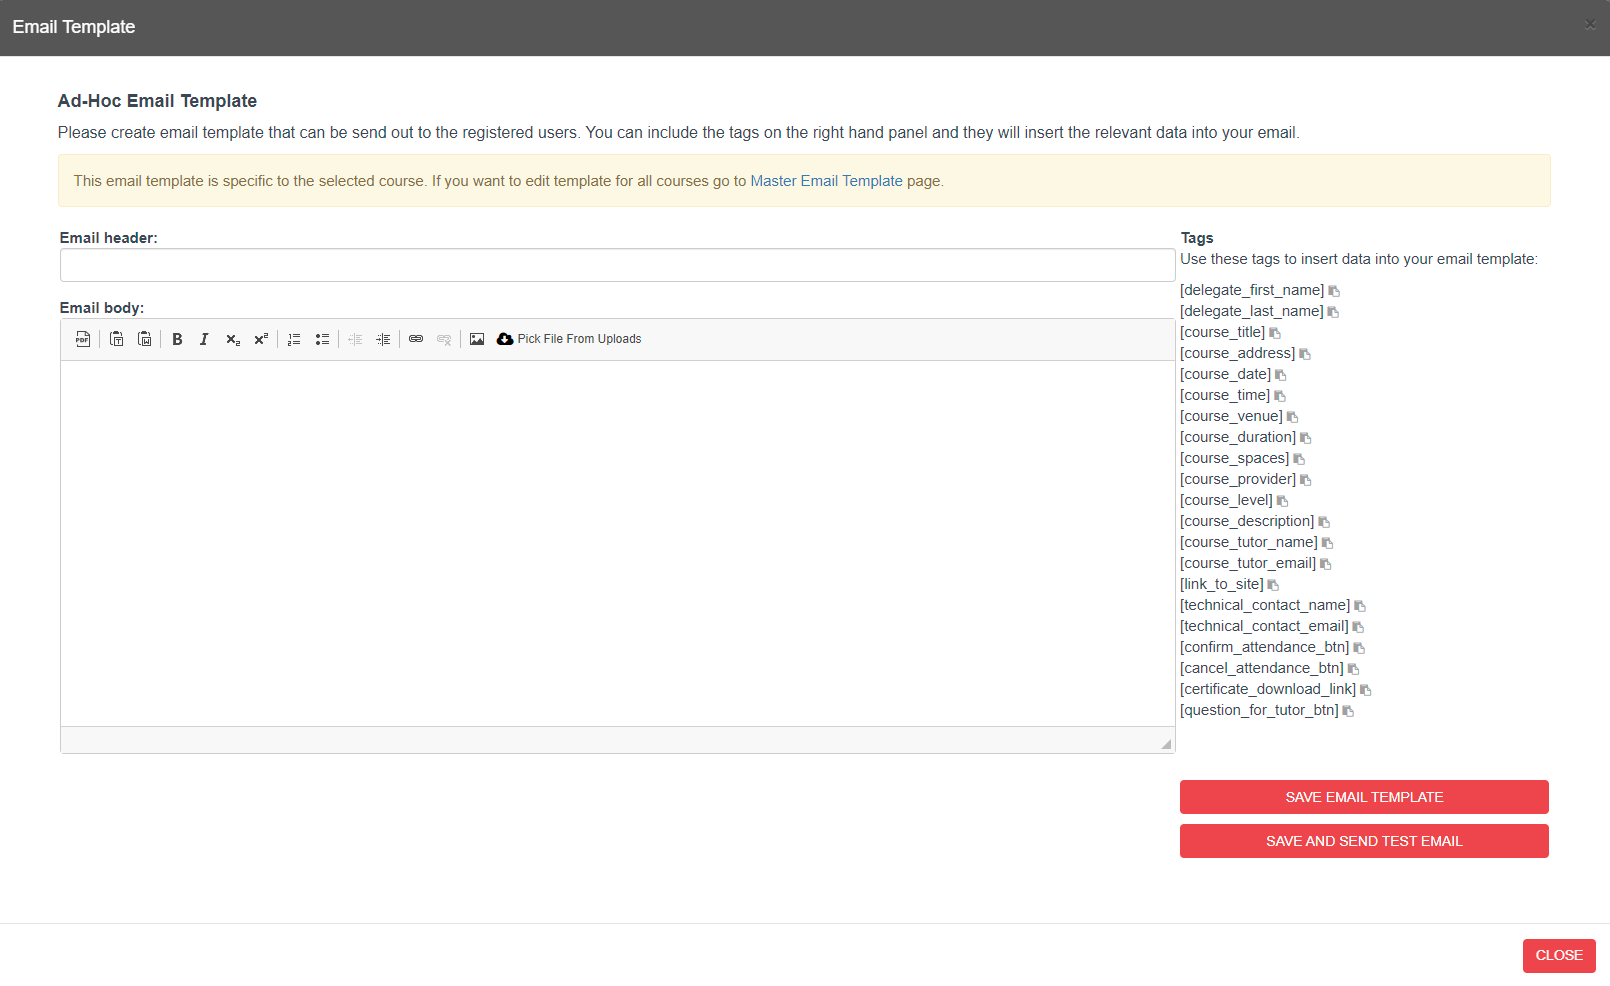Screen dimensions: 1610x986
Task: Click the decrease indent icon
Action: tap(355, 339)
